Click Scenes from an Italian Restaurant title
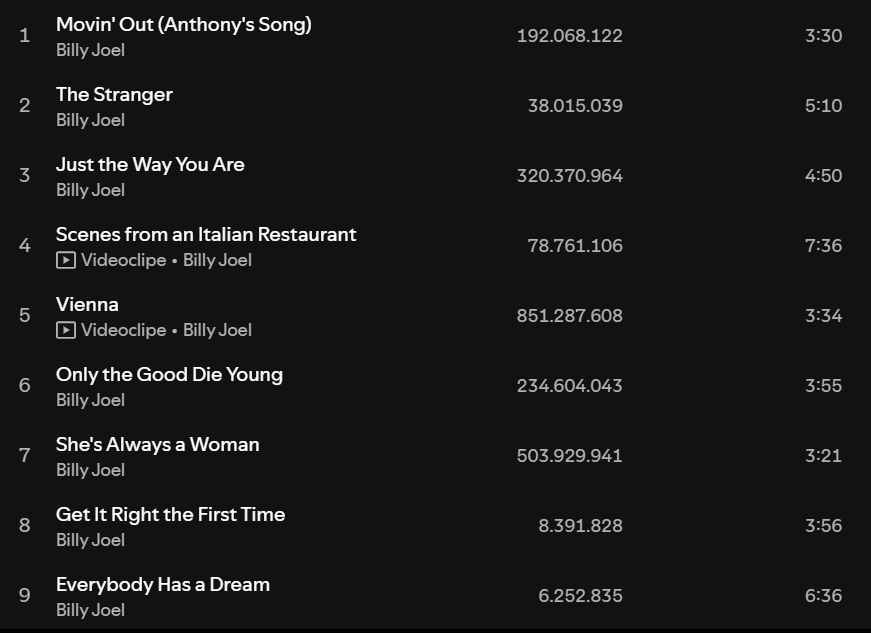 [x=206, y=234]
